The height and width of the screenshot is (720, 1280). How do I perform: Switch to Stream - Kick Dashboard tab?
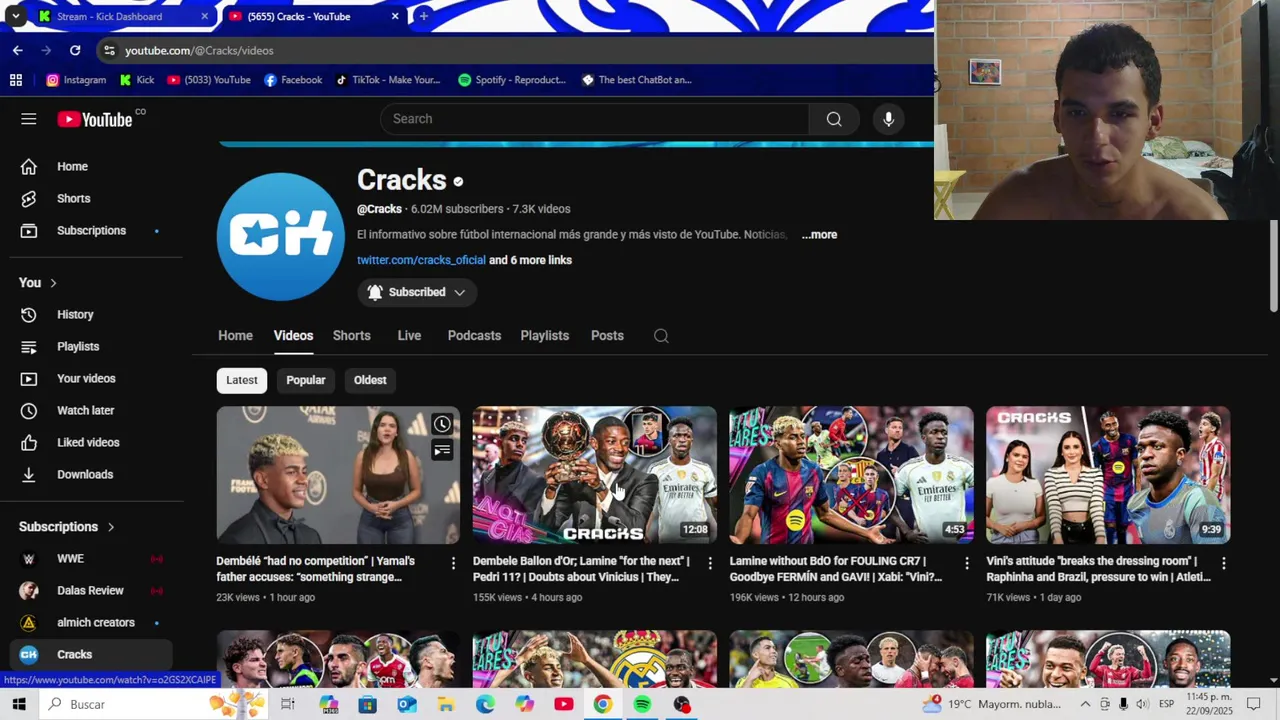(x=122, y=16)
